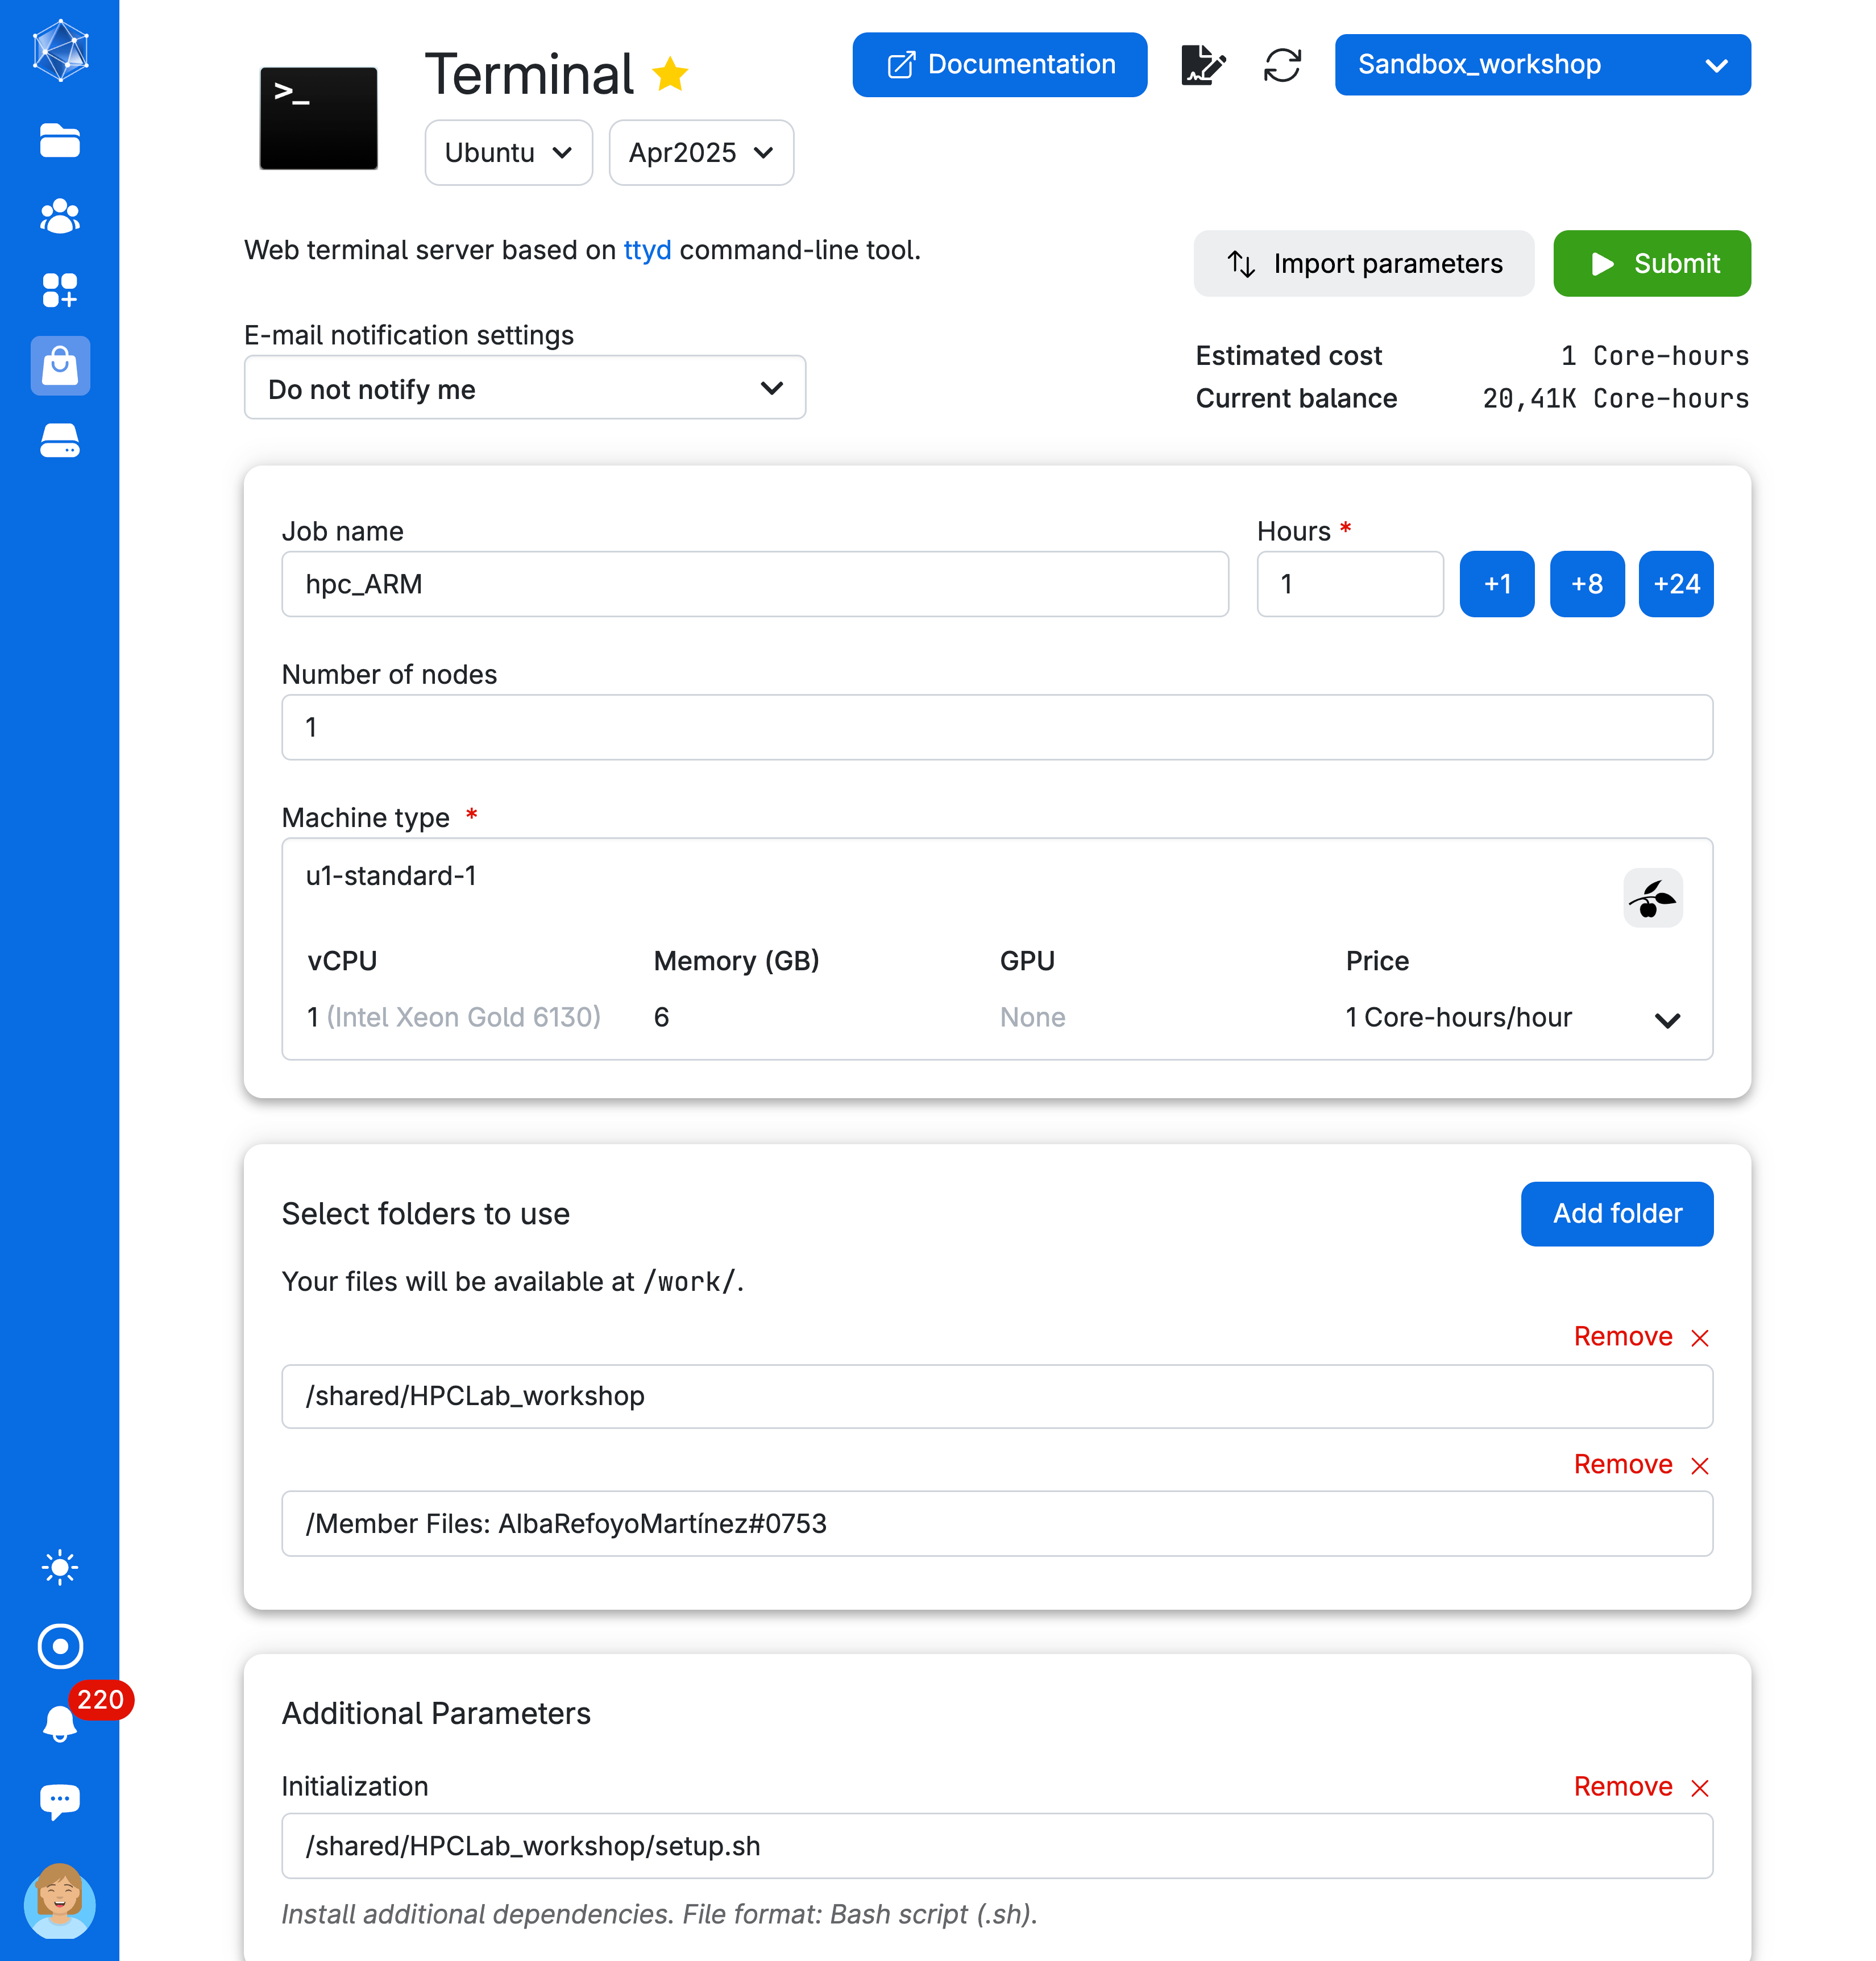Follow the ttyd link
The width and height of the screenshot is (1876, 1961).
pyautogui.click(x=647, y=250)
